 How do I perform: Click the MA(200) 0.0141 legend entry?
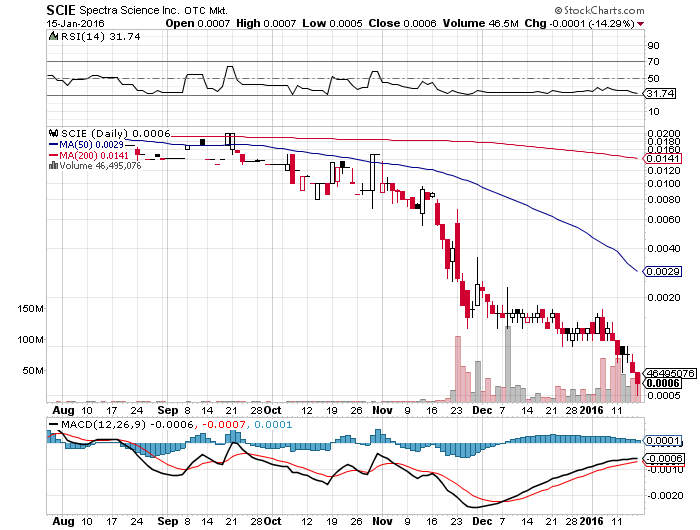click(x=94, y=155)
